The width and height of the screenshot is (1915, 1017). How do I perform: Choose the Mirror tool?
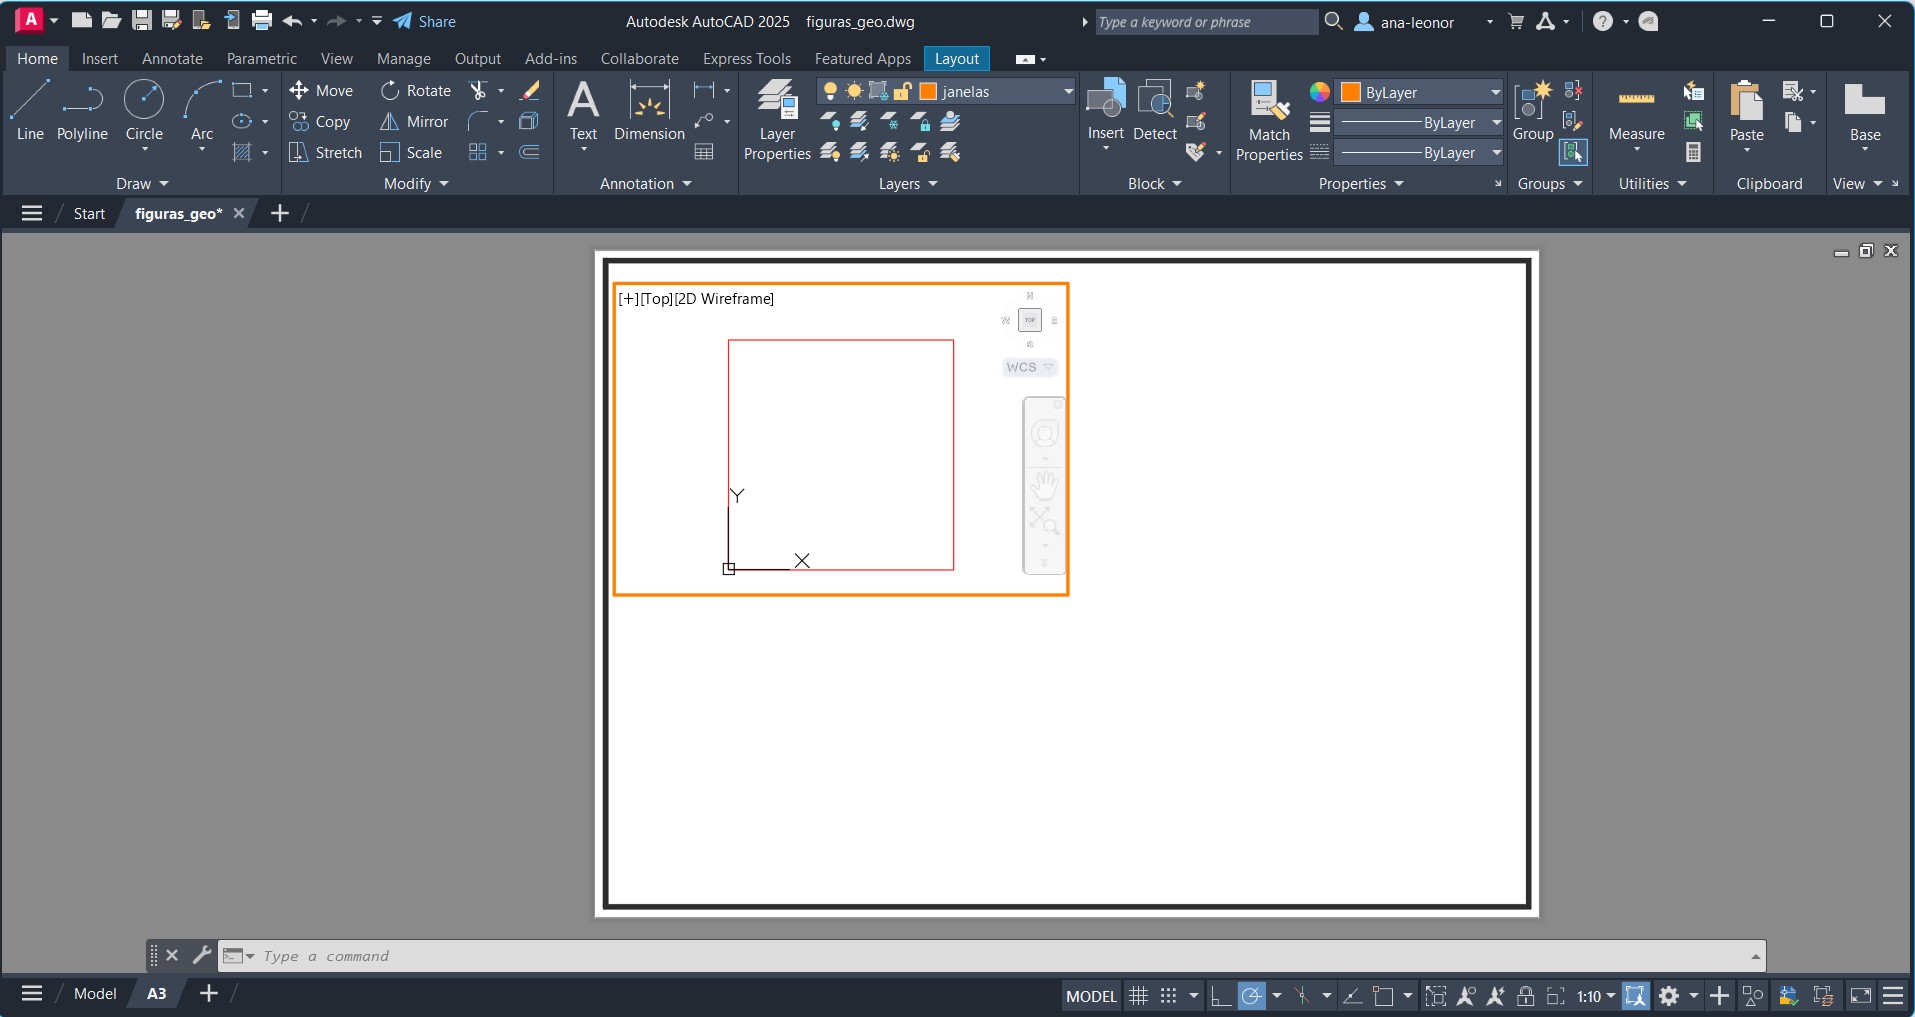pyautogui.click(x=414, y=122)
